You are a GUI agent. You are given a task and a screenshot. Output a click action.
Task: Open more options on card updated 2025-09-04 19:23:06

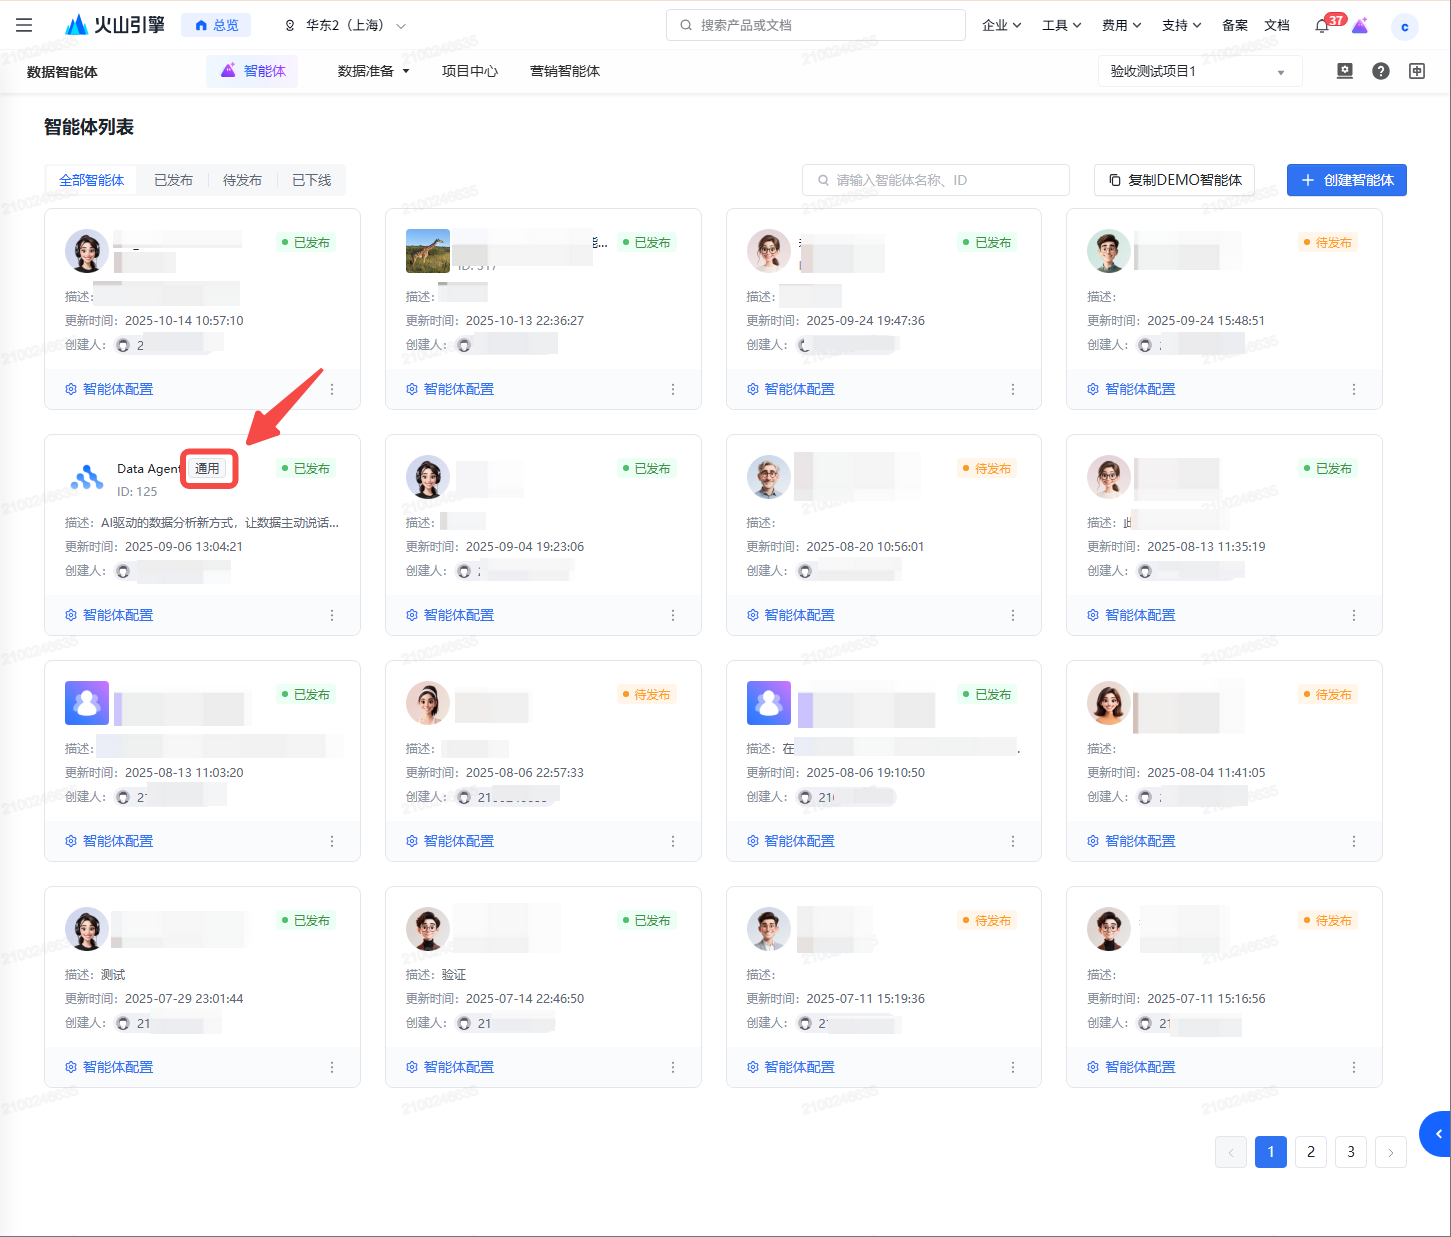click(673, 615)
